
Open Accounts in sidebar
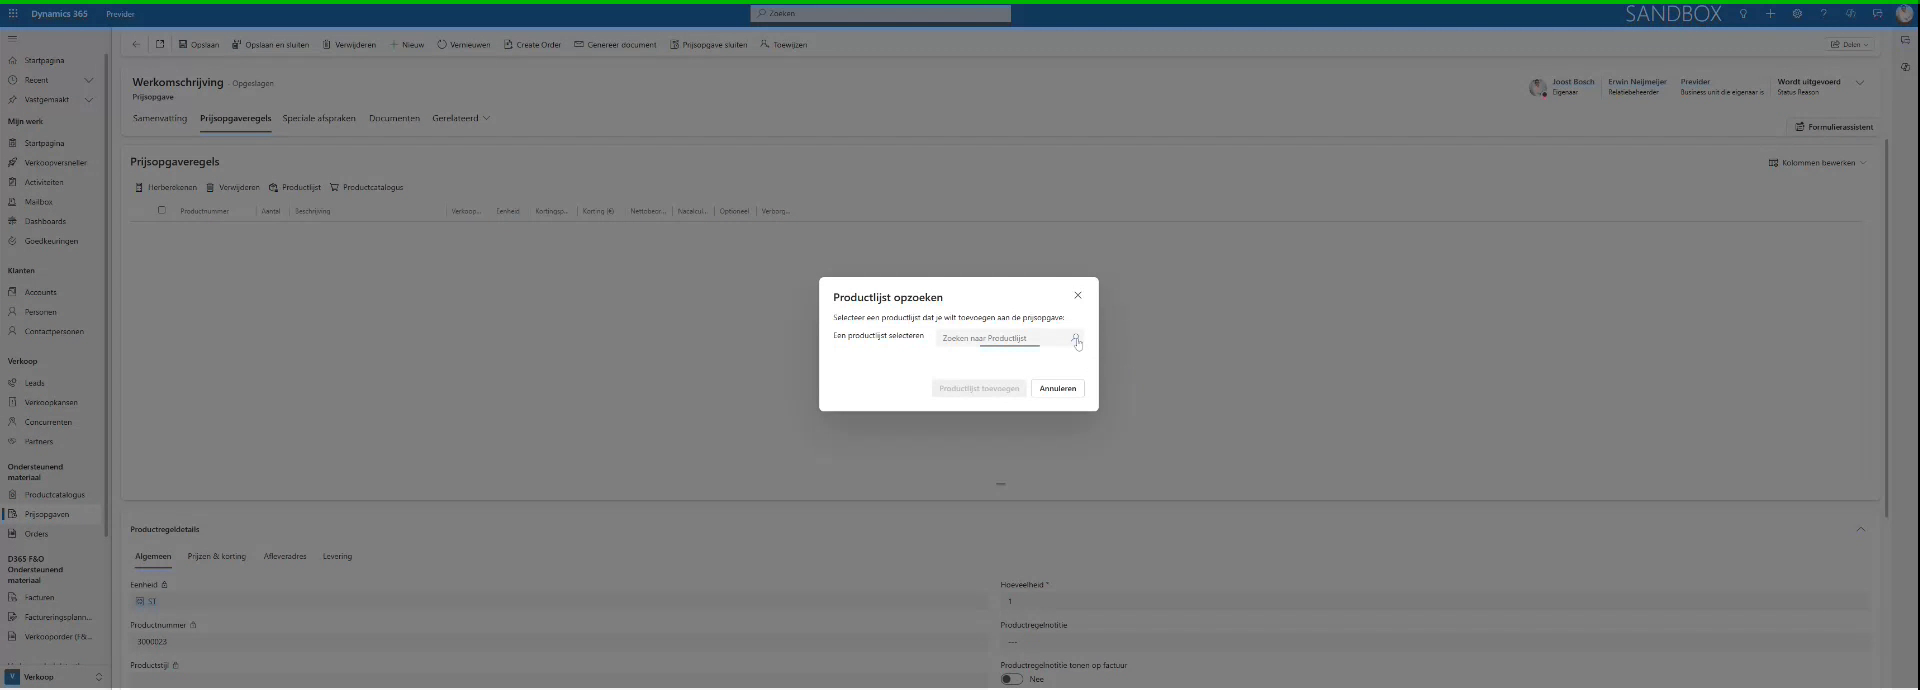click(41, 292)
